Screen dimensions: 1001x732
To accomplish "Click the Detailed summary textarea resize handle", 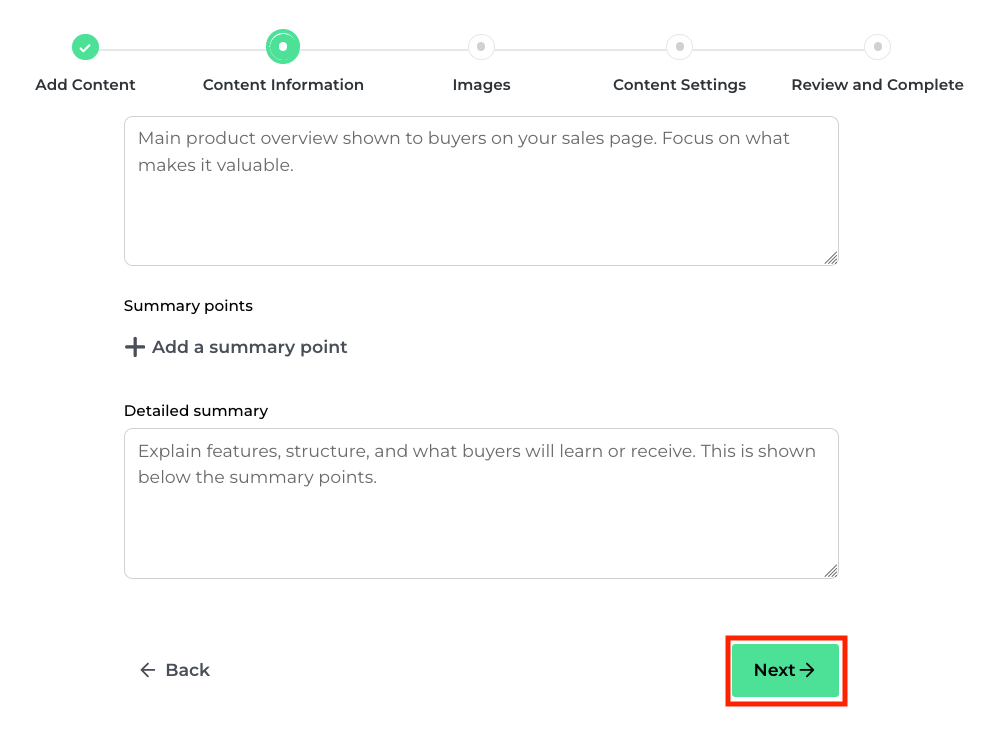I will (831, 571).
